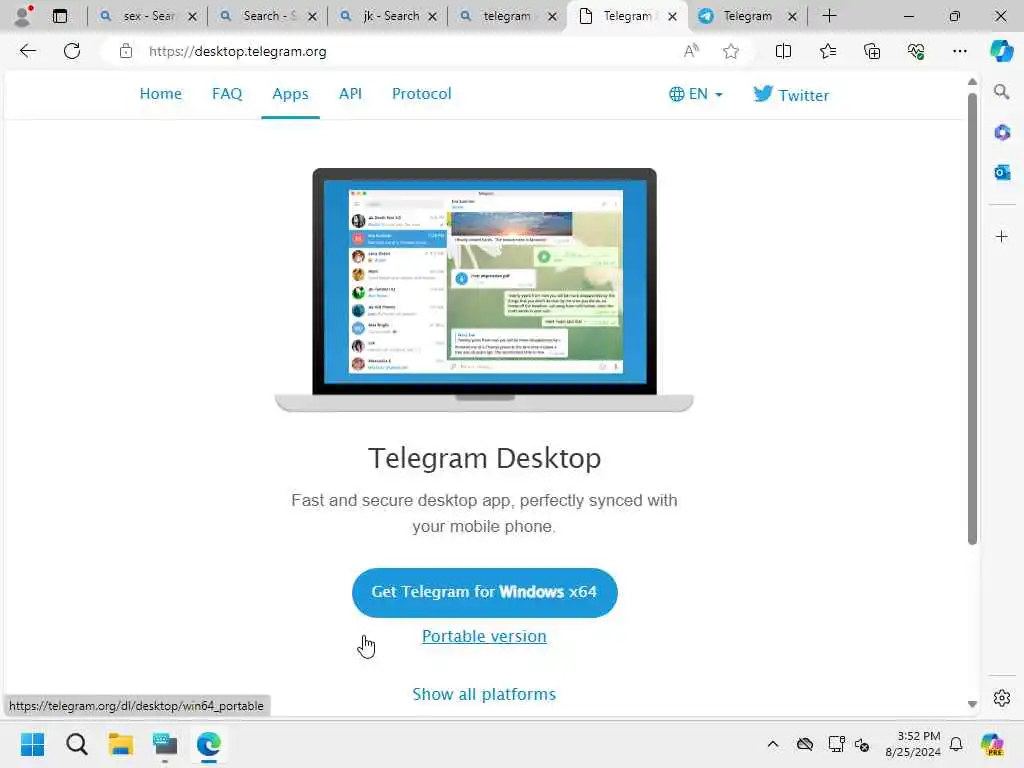Open File Explorer from taskbar
1024x768 pixels.
click(121, 744)
